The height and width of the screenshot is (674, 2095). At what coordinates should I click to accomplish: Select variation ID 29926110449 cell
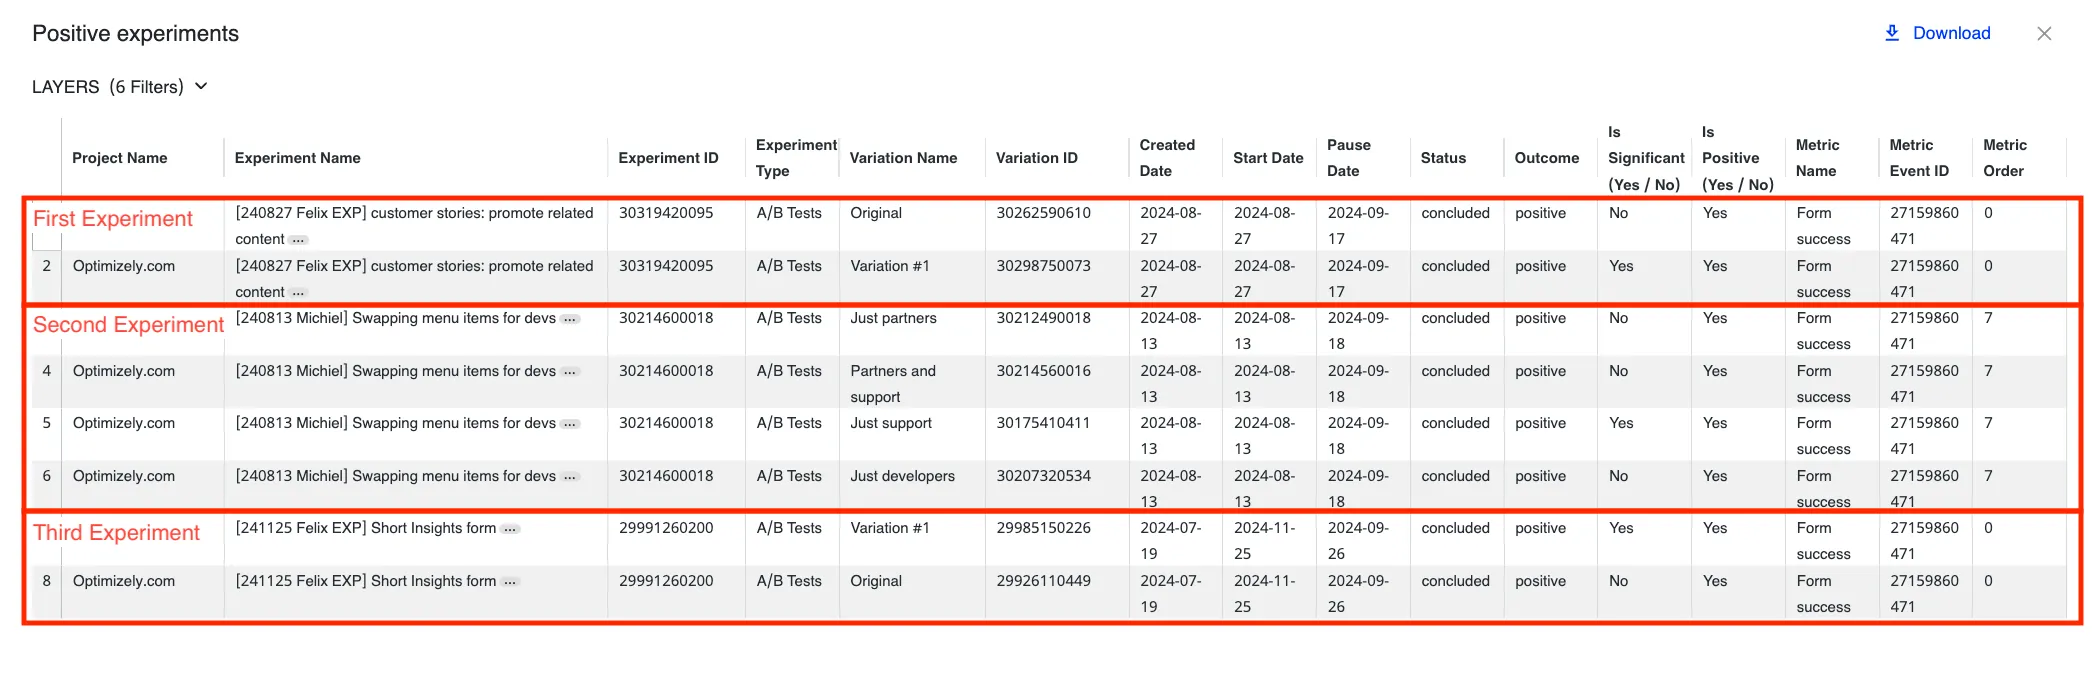tap(1043, 581)
